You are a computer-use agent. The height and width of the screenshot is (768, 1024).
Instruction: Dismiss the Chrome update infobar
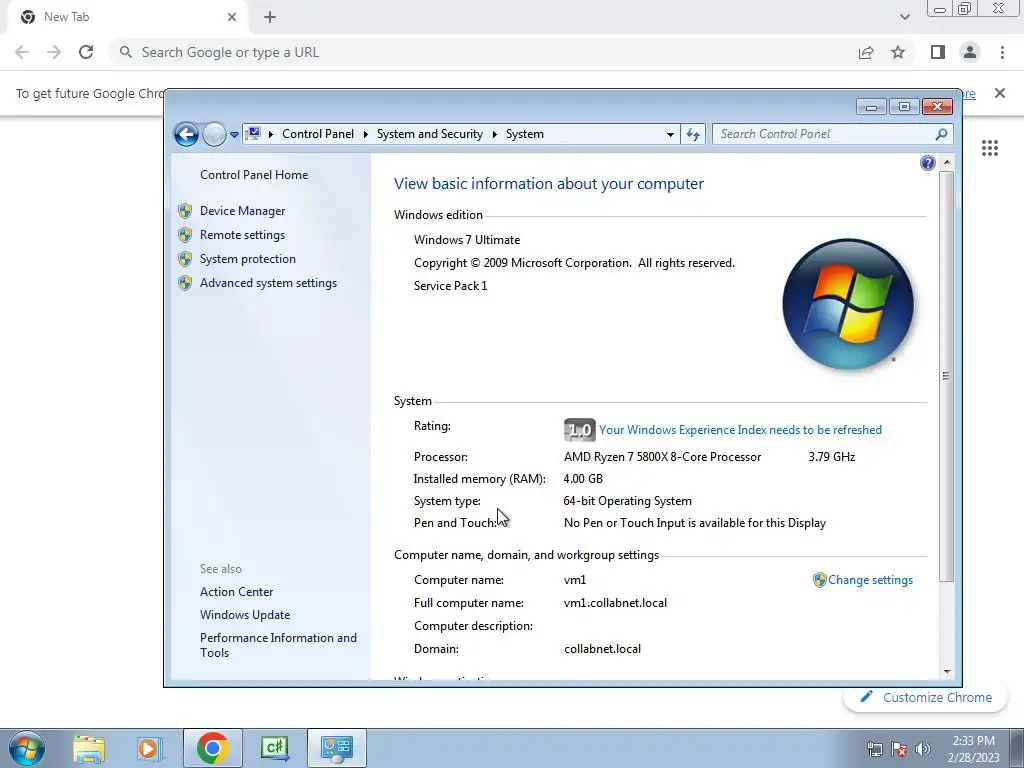click(1000, 93)
